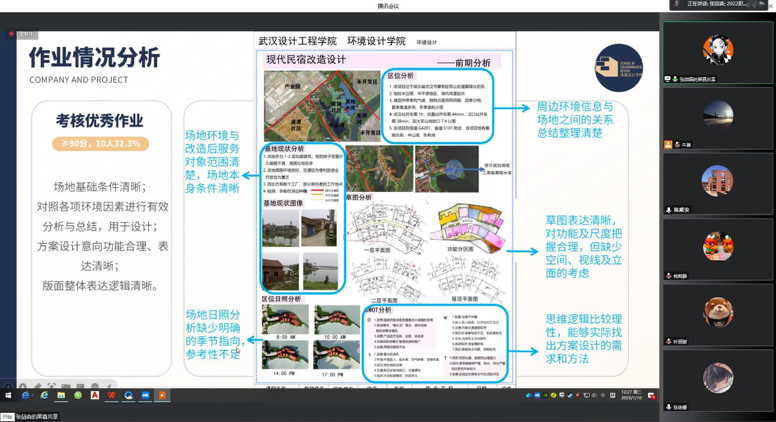Click the red Adobe 'A' taskbar icon
The height and width of the screenshot is (422, 776).
pyautogui.click(x=95, y=395)
